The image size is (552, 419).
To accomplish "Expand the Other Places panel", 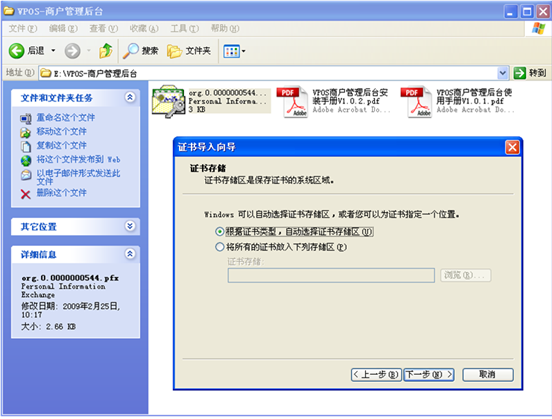I will tap(130, 226).
